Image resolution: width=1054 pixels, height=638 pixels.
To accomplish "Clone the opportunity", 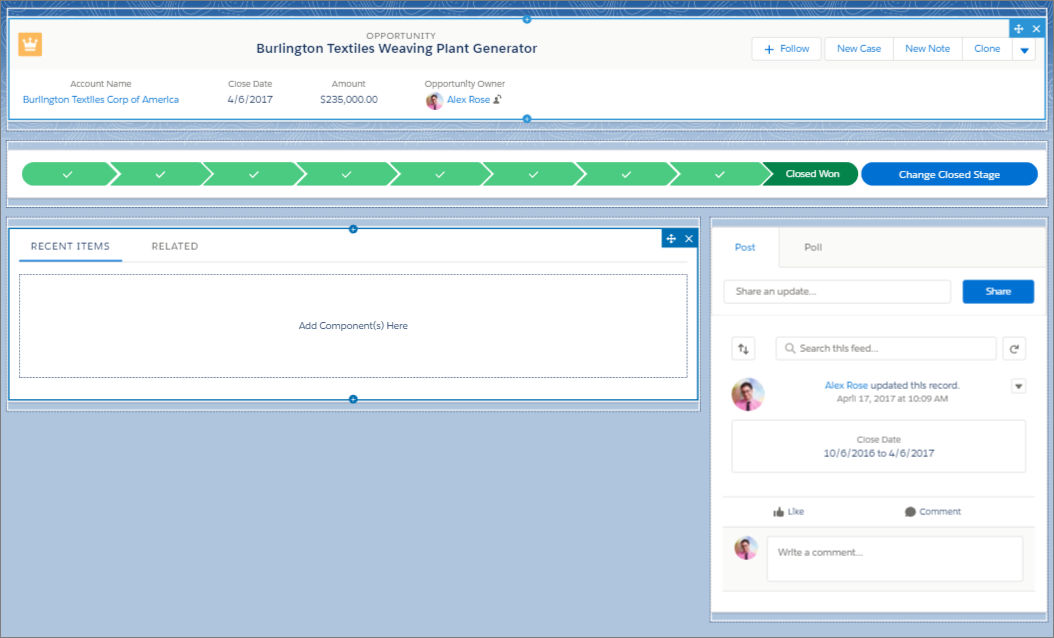I will click(987, 49).
